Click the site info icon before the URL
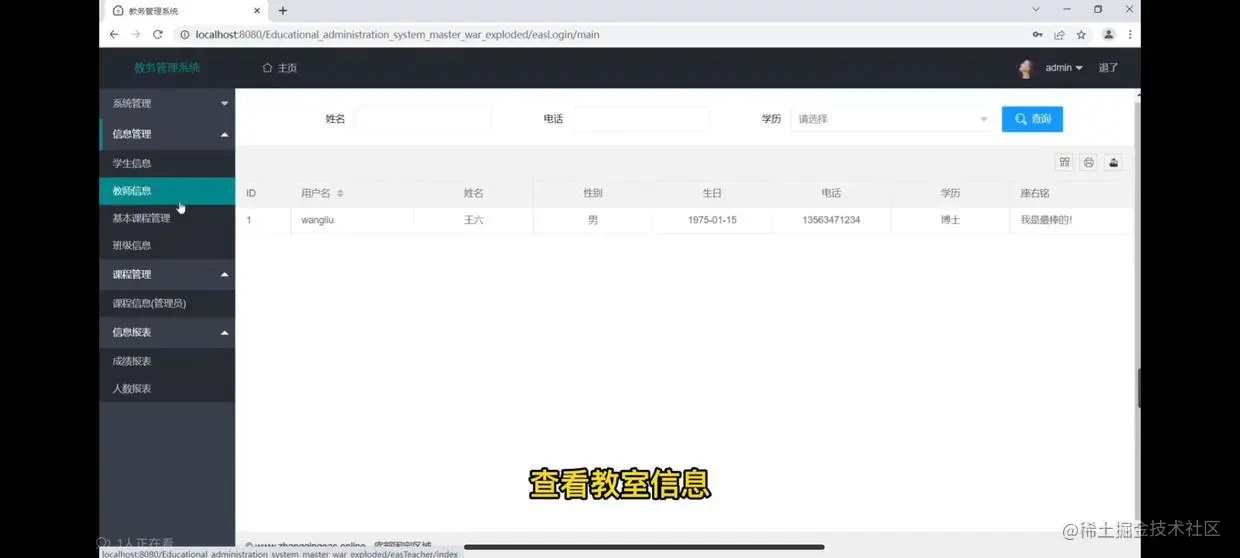The width and height of the screenshot is (1240, 558). [184, 34]
